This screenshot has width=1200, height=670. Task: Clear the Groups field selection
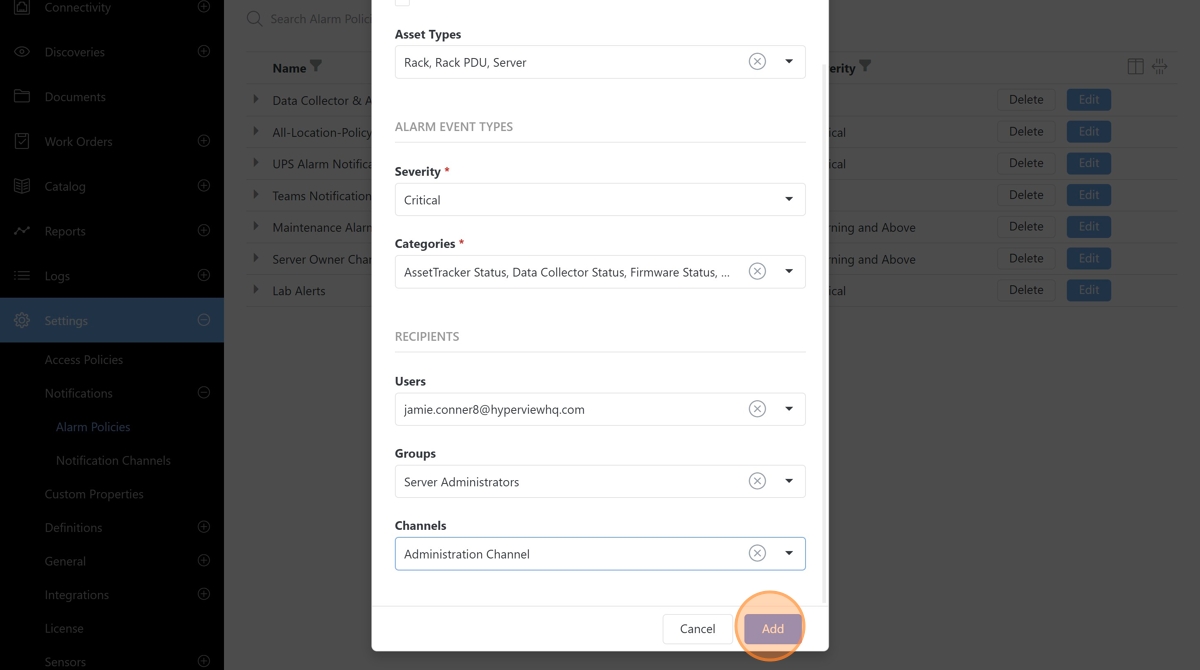coord(757,481)
